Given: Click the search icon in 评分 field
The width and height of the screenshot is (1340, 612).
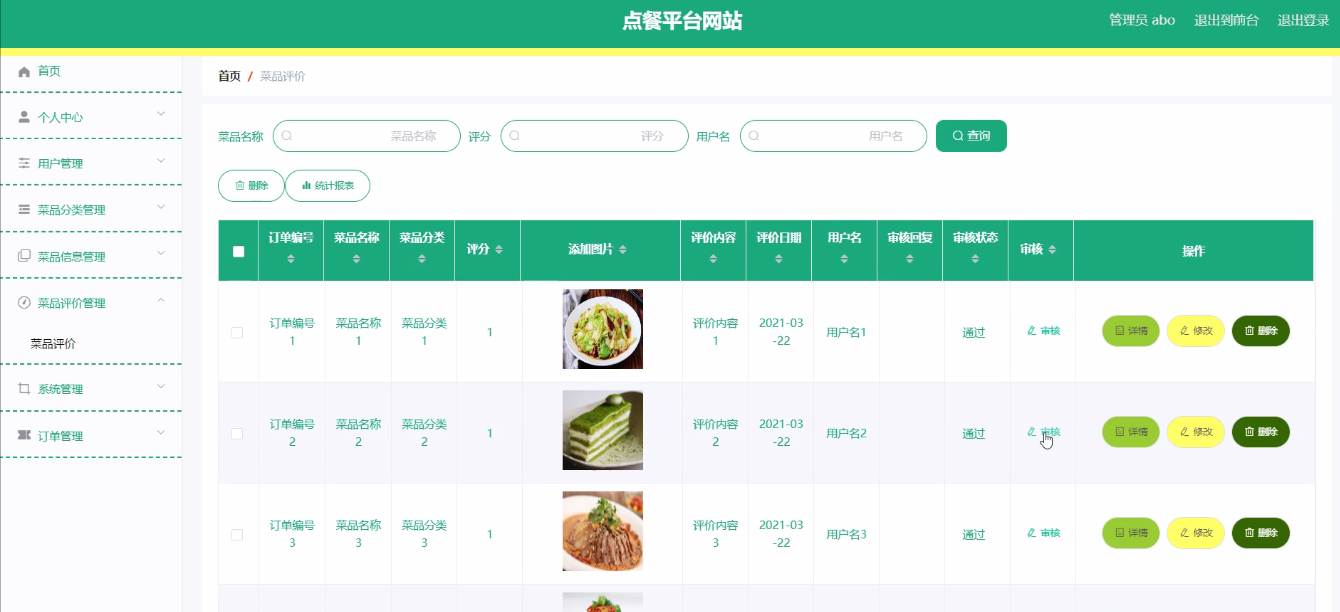Looking at the screenshot, I should [515, 136].
